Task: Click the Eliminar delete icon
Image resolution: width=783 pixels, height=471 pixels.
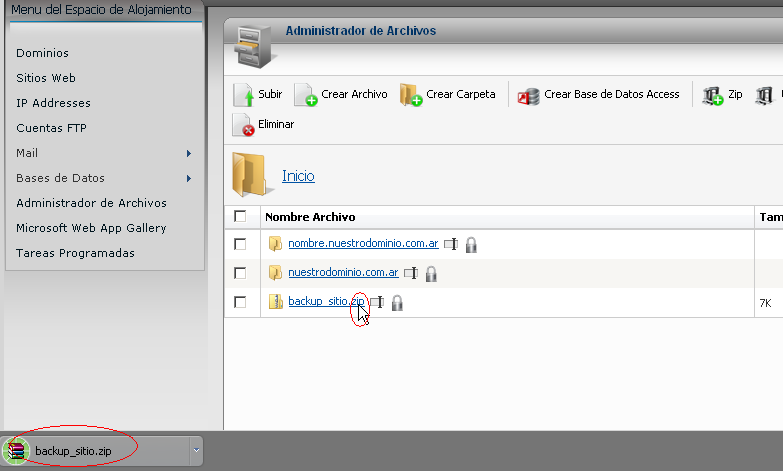Action: click(243, 125)
